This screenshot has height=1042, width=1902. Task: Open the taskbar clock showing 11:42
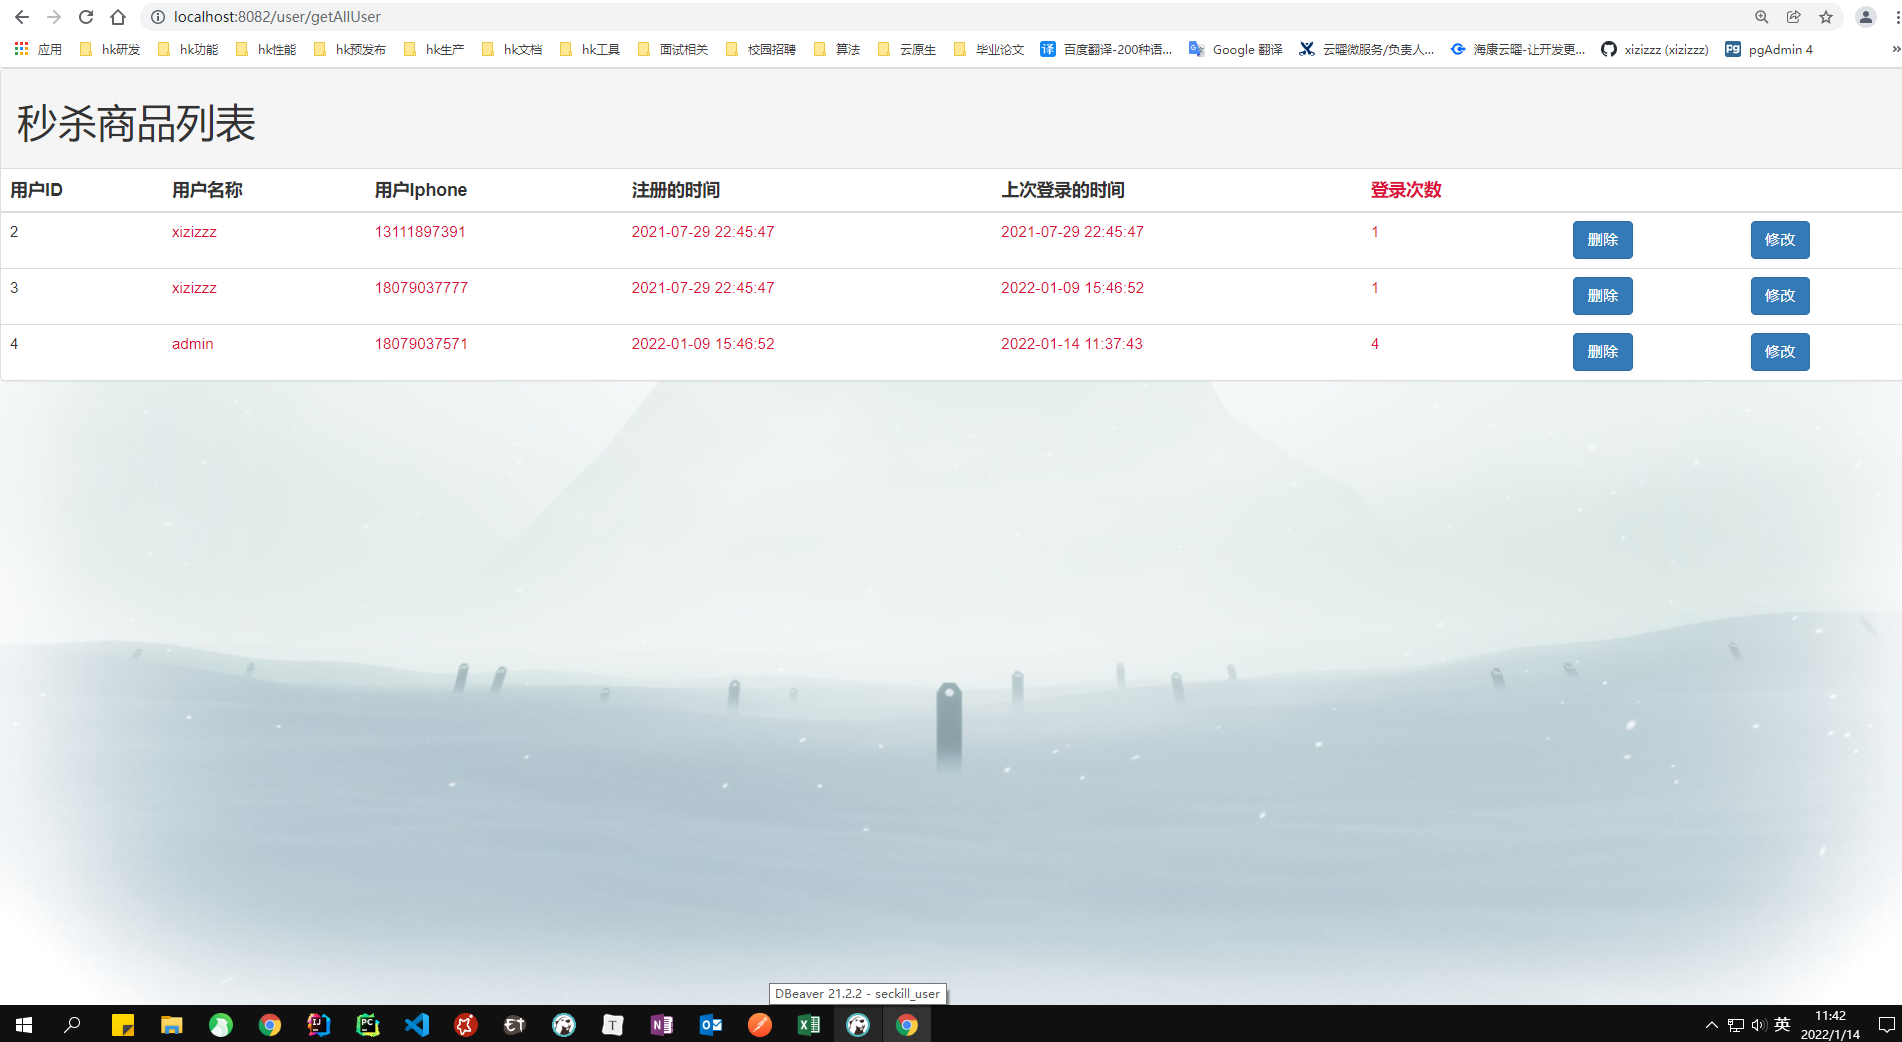[1830, 1025]
